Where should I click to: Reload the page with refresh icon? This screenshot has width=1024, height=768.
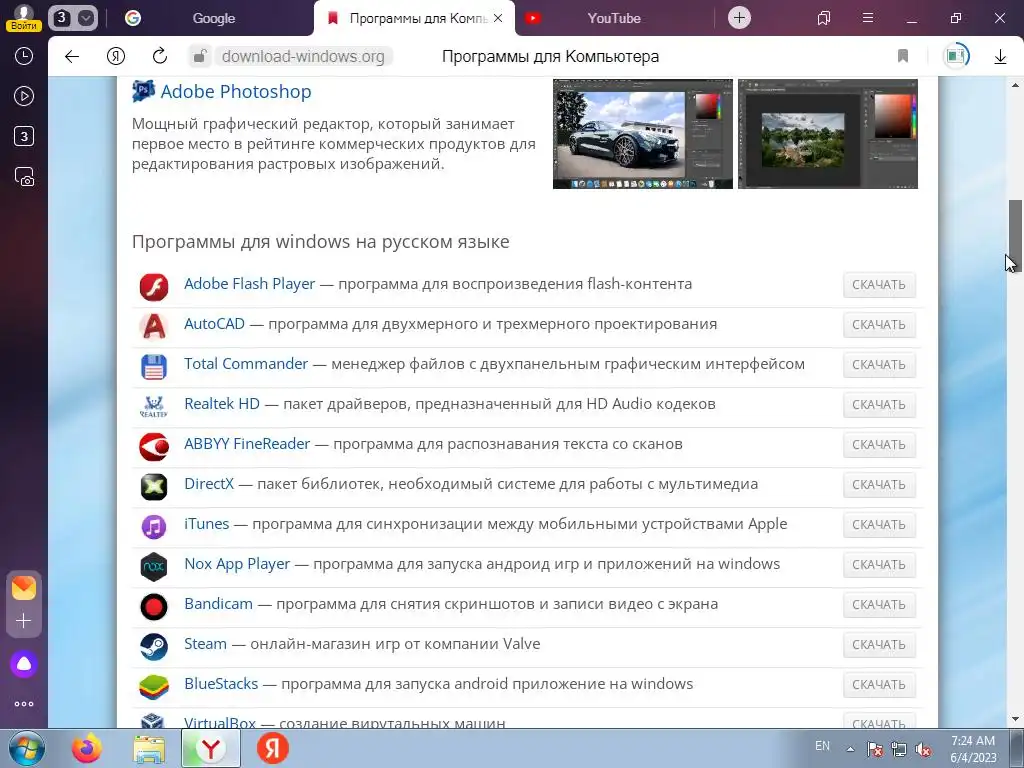pyautogui.click(x=160, y=56)
